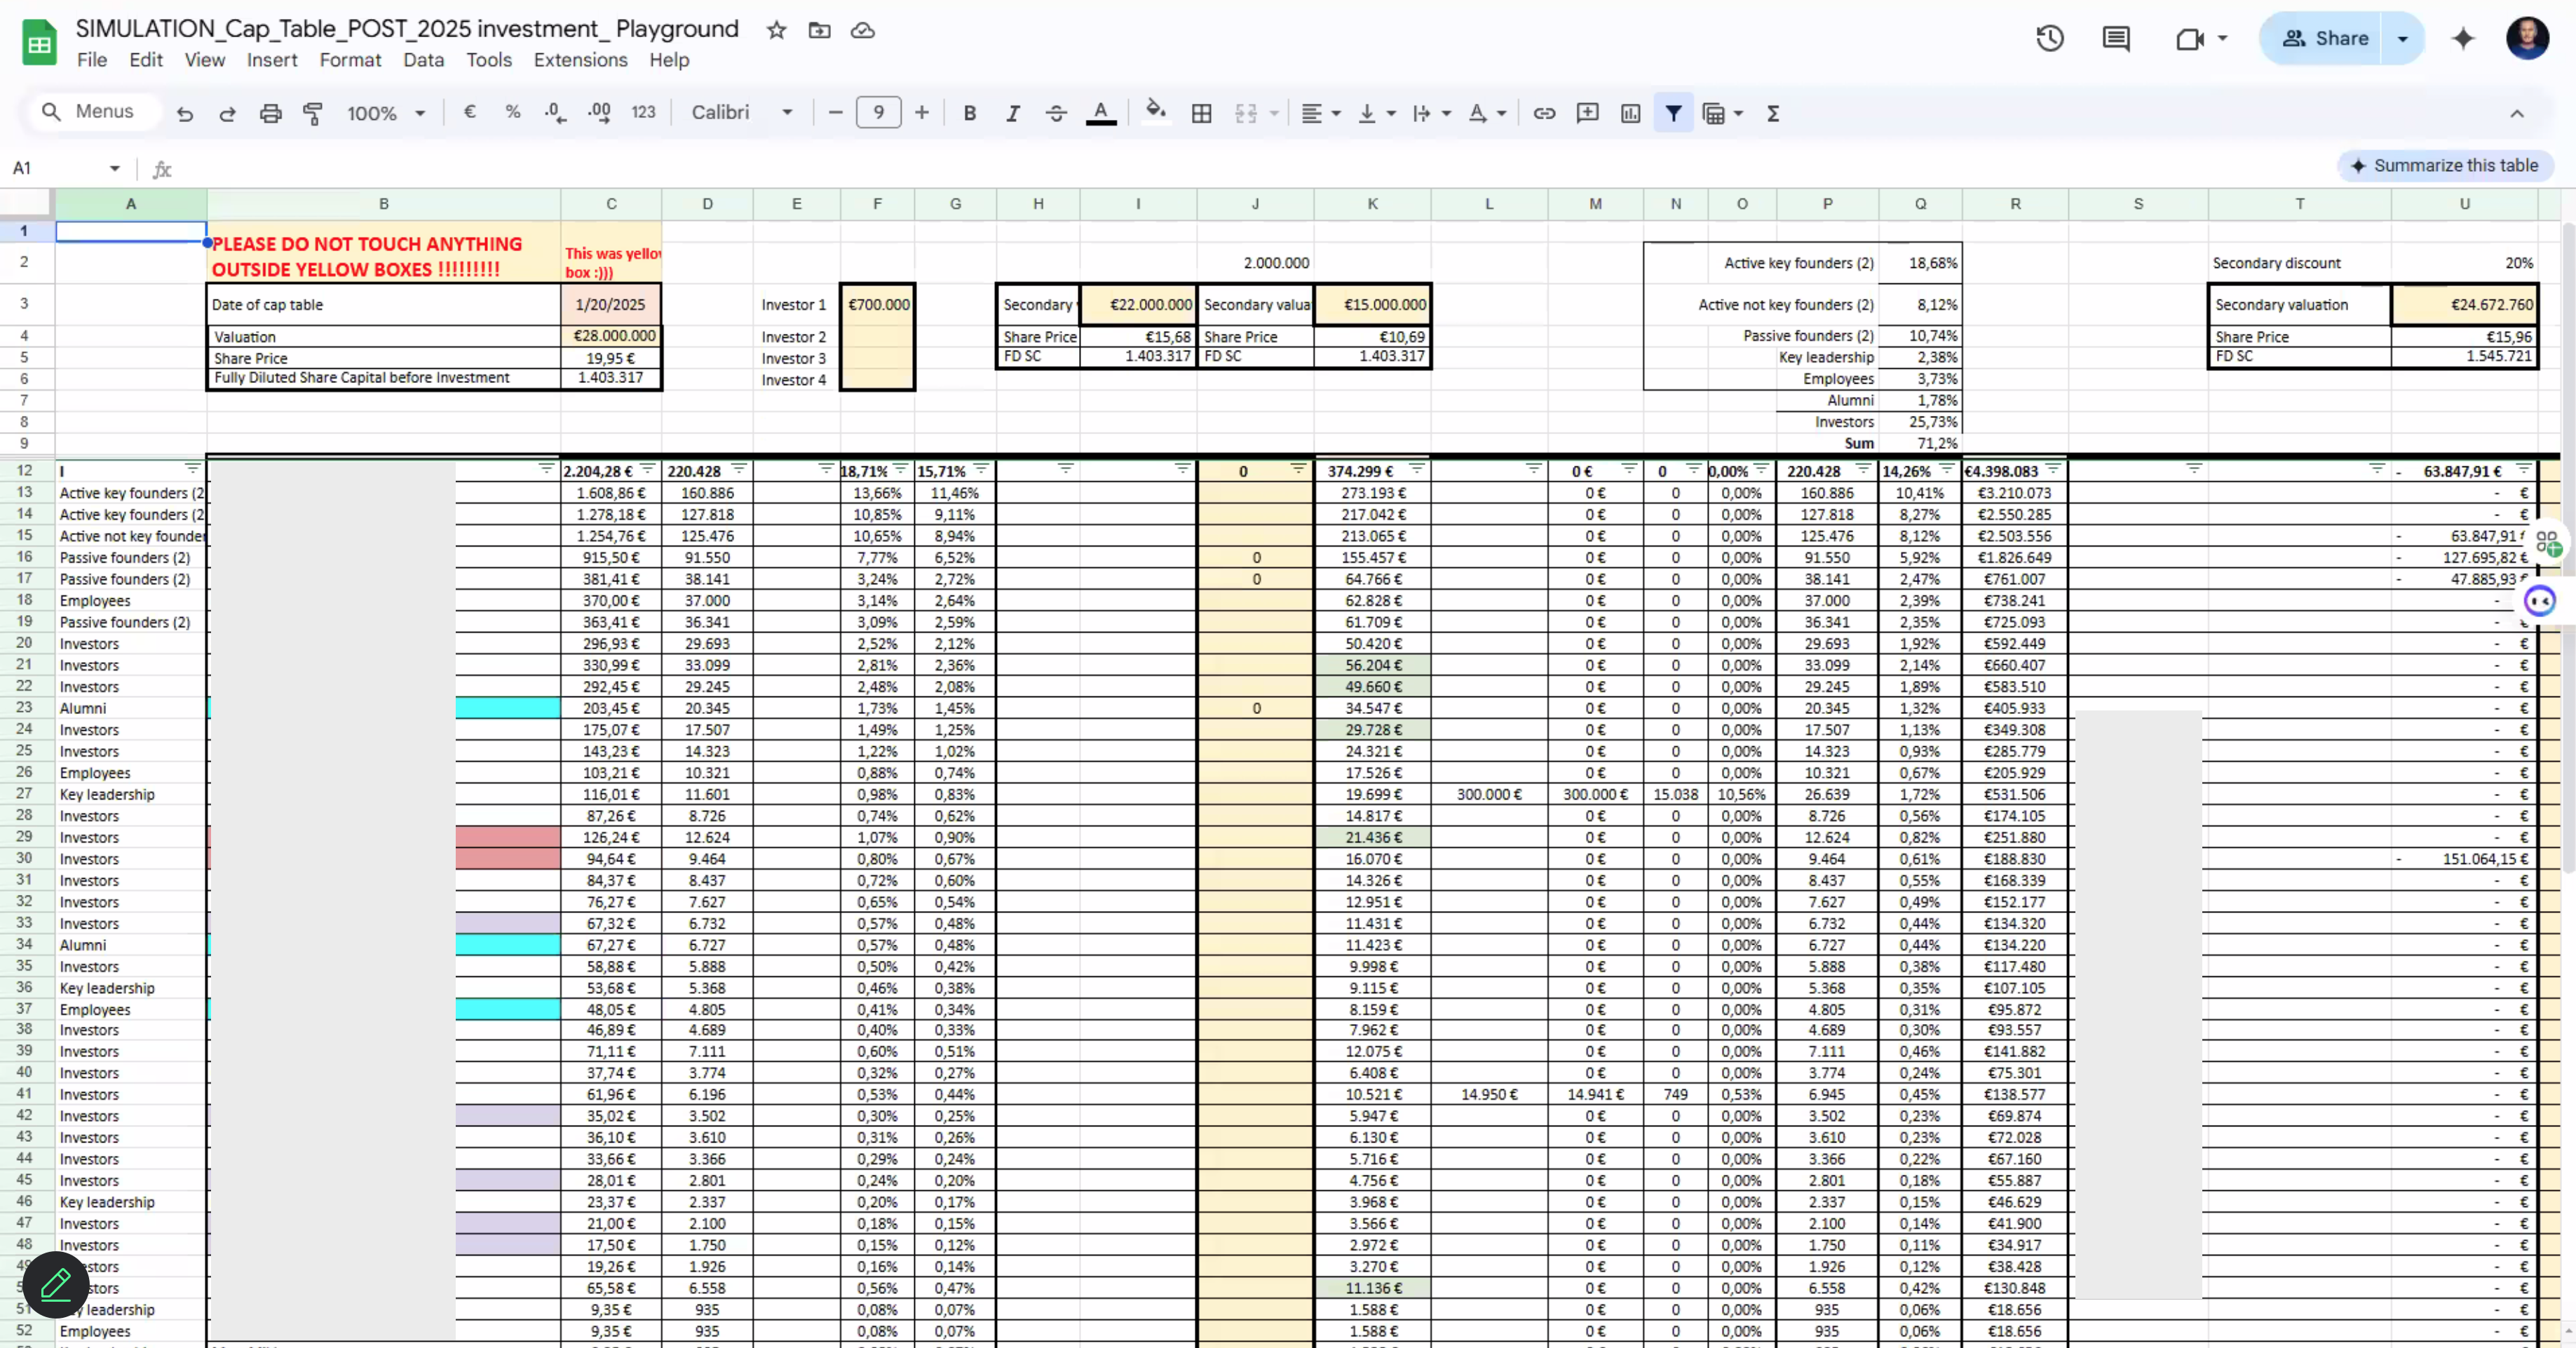The width and height of the screenshot is (2576, 1348).
Task: Open filter toggle in column C row 12
Action: click(647, 468)
